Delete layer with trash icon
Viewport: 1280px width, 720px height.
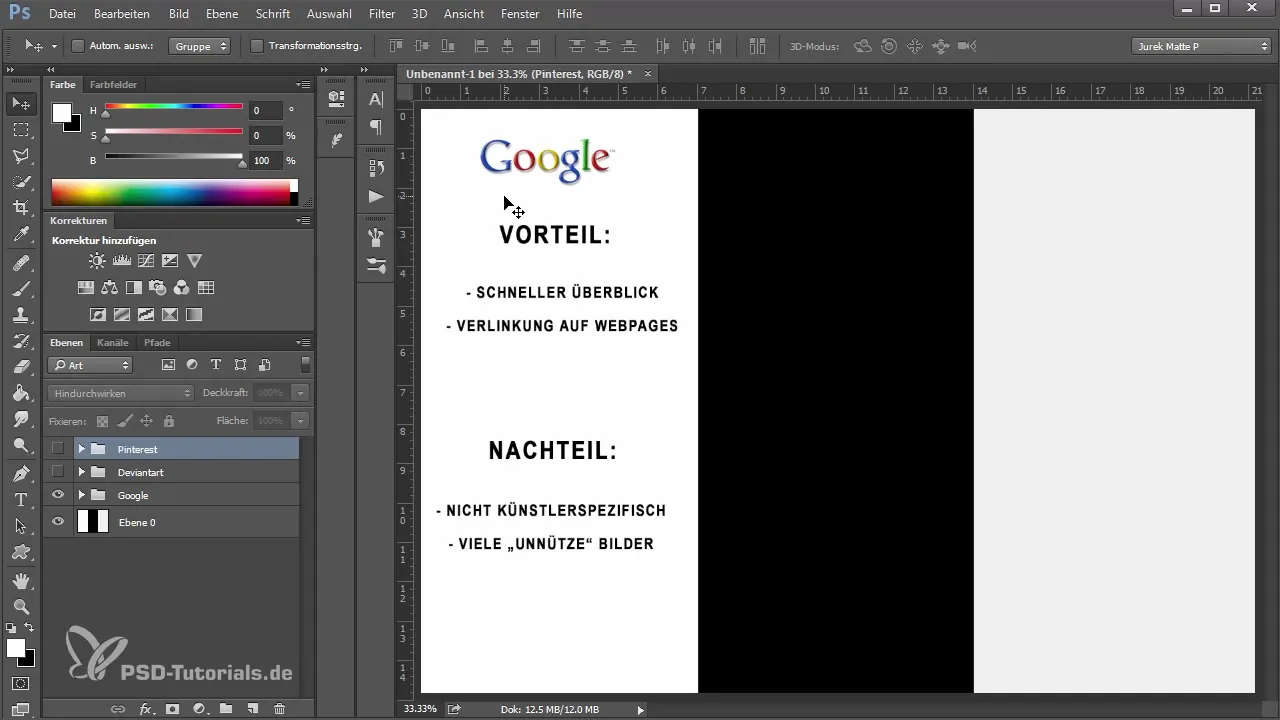(x=279, y=708)
